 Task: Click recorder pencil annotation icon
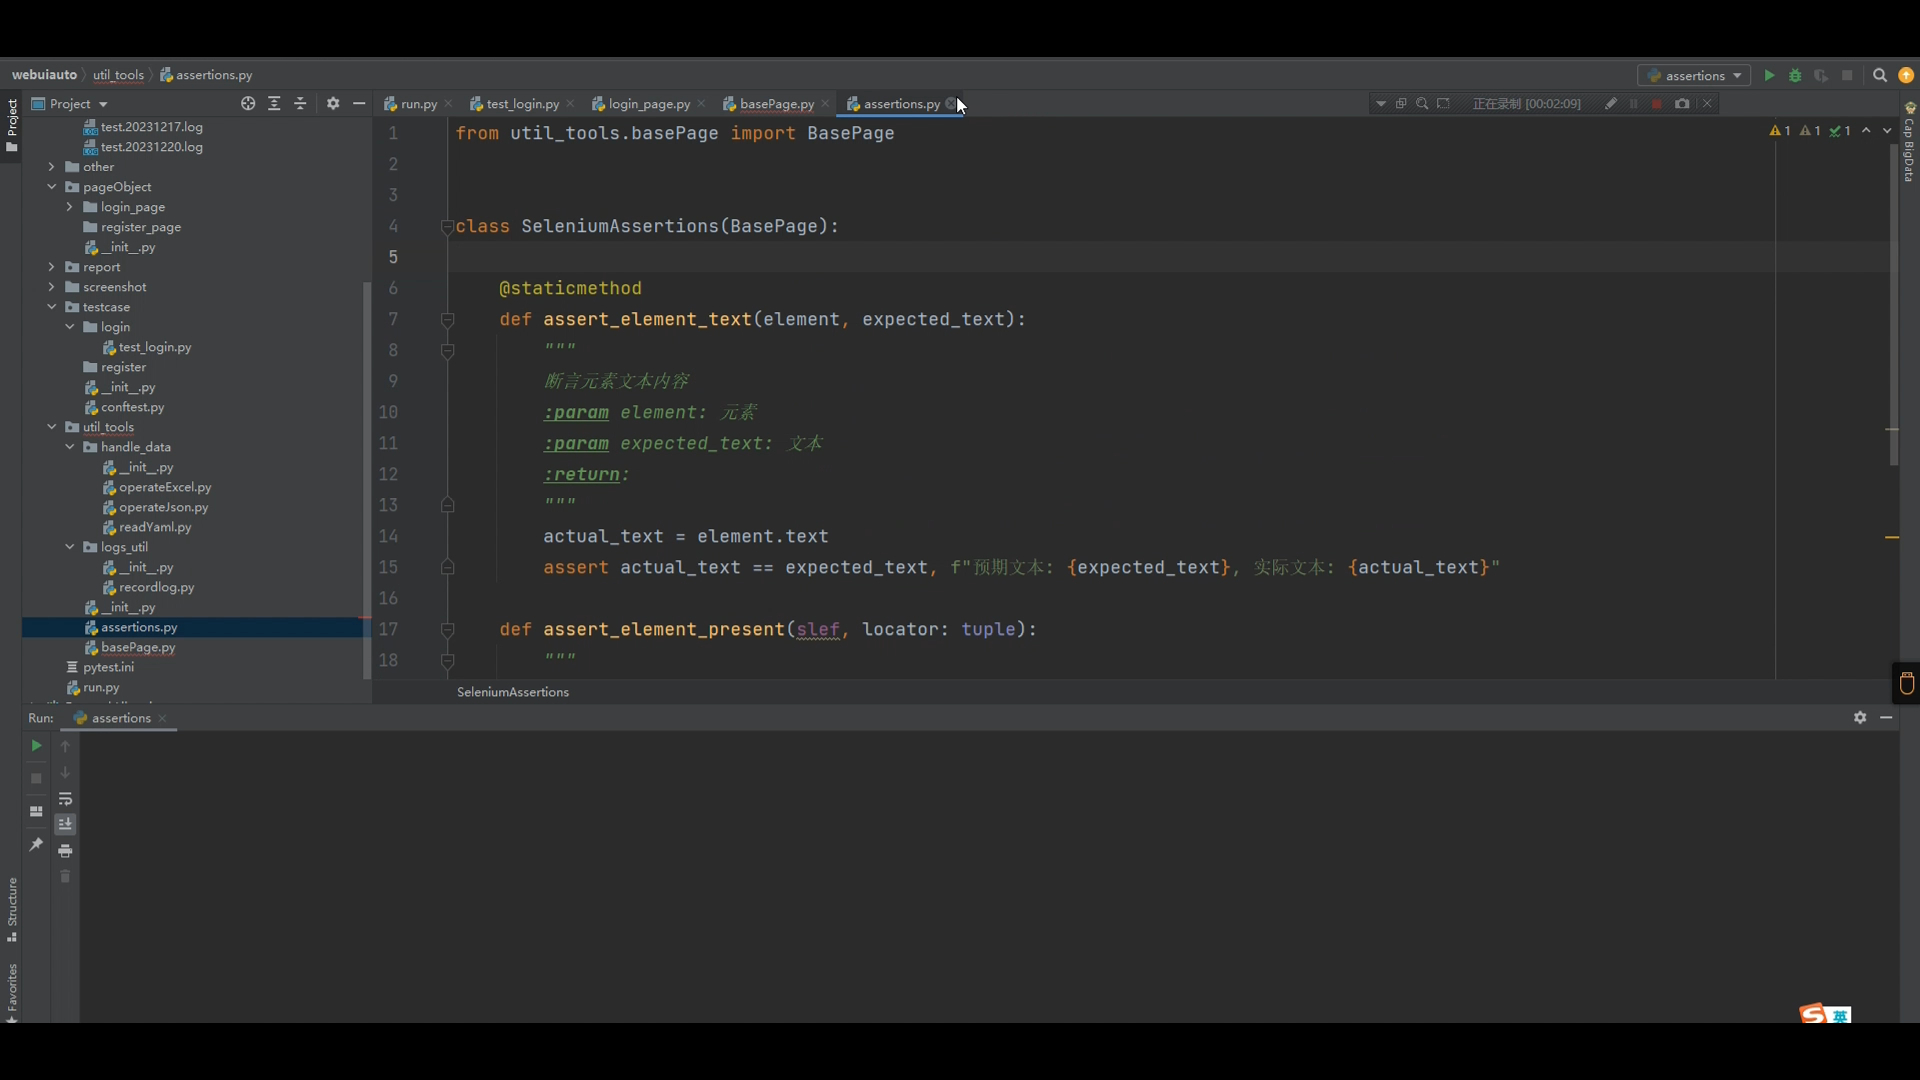point(1611,103)
